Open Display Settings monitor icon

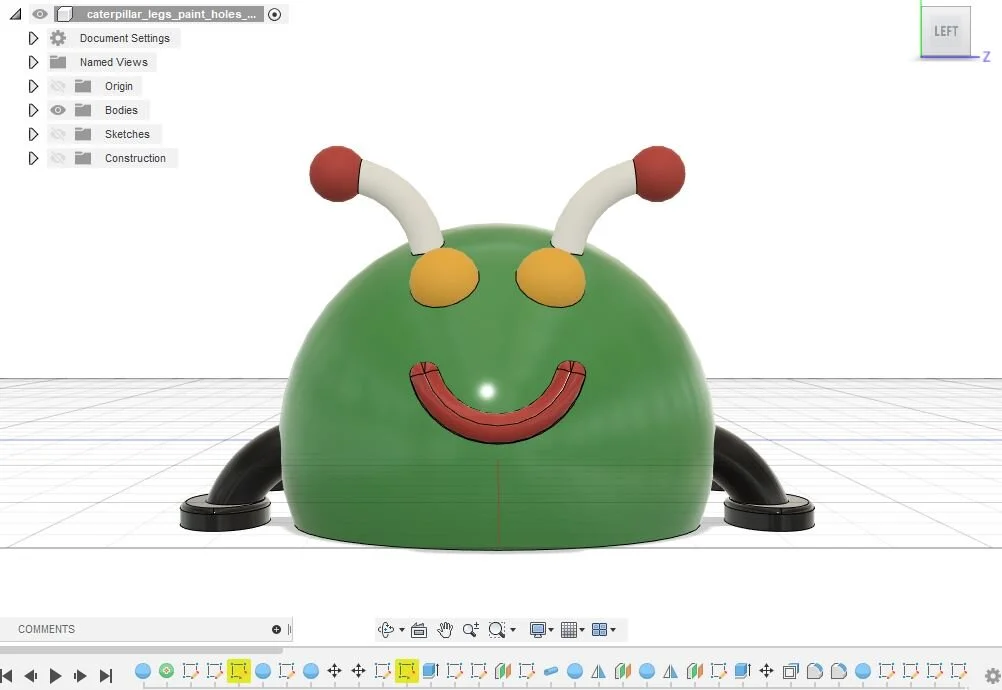pyautogui.click(x=537, y=630)
